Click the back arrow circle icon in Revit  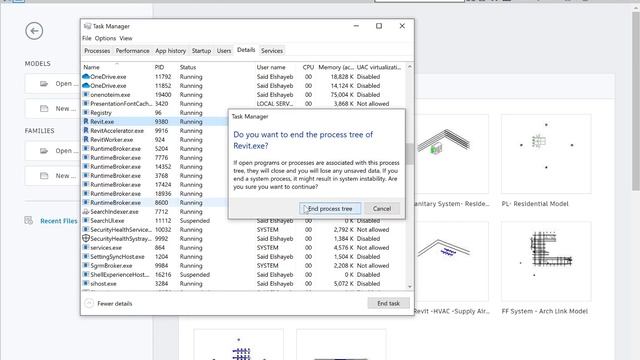coord(34,31)
